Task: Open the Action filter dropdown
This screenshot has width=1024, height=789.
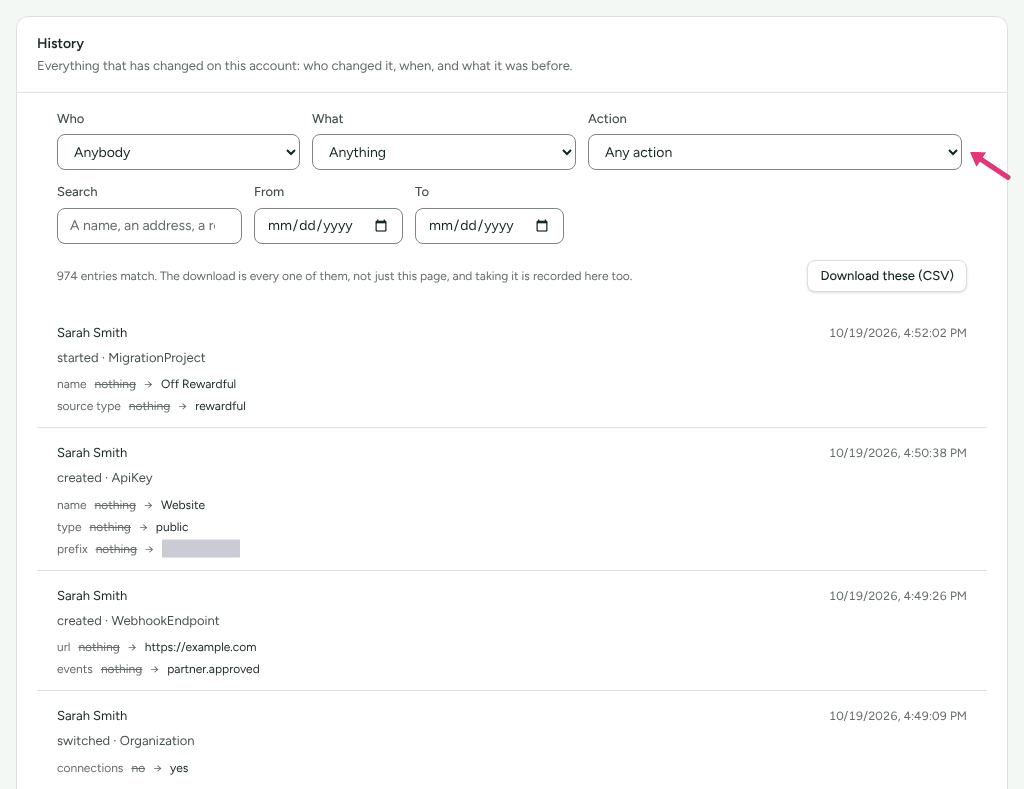Action: coord(775,152)
